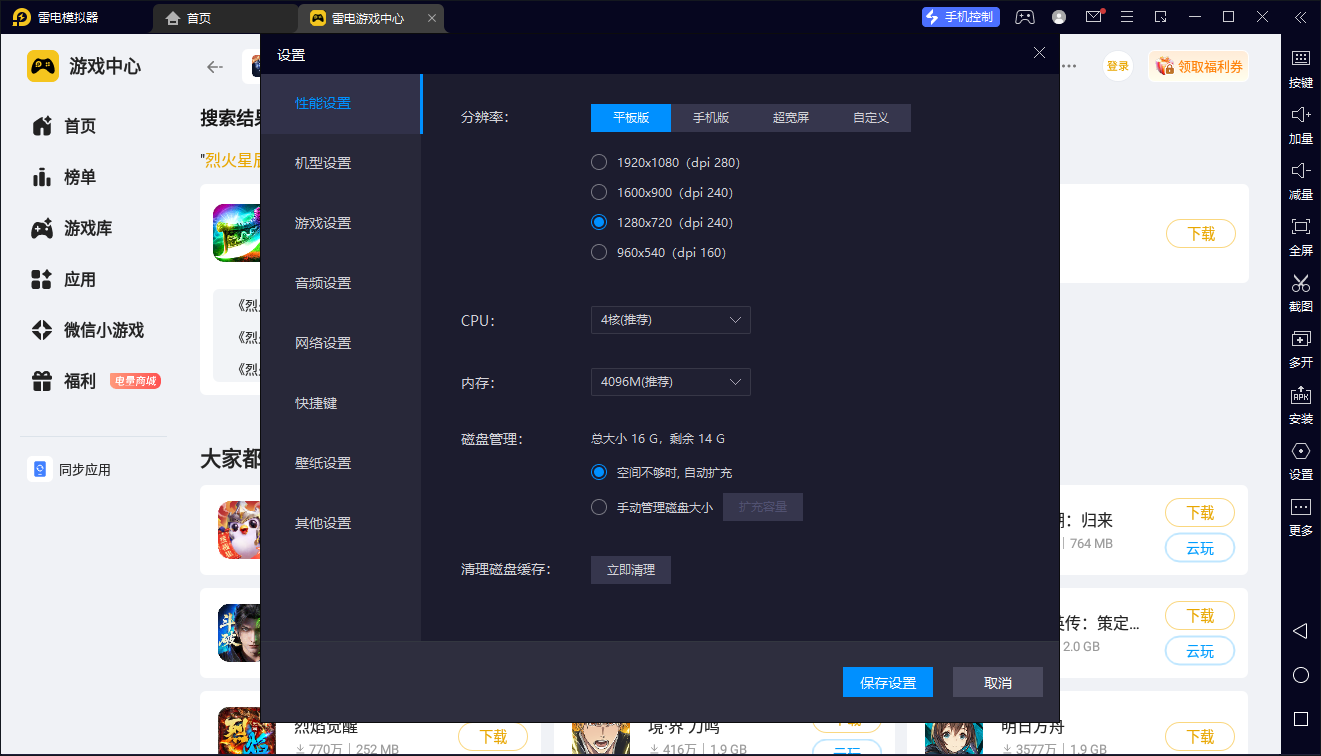
Task: Open 其他设置 settings category
Action: pyautogui.click(x=340, y=523)
